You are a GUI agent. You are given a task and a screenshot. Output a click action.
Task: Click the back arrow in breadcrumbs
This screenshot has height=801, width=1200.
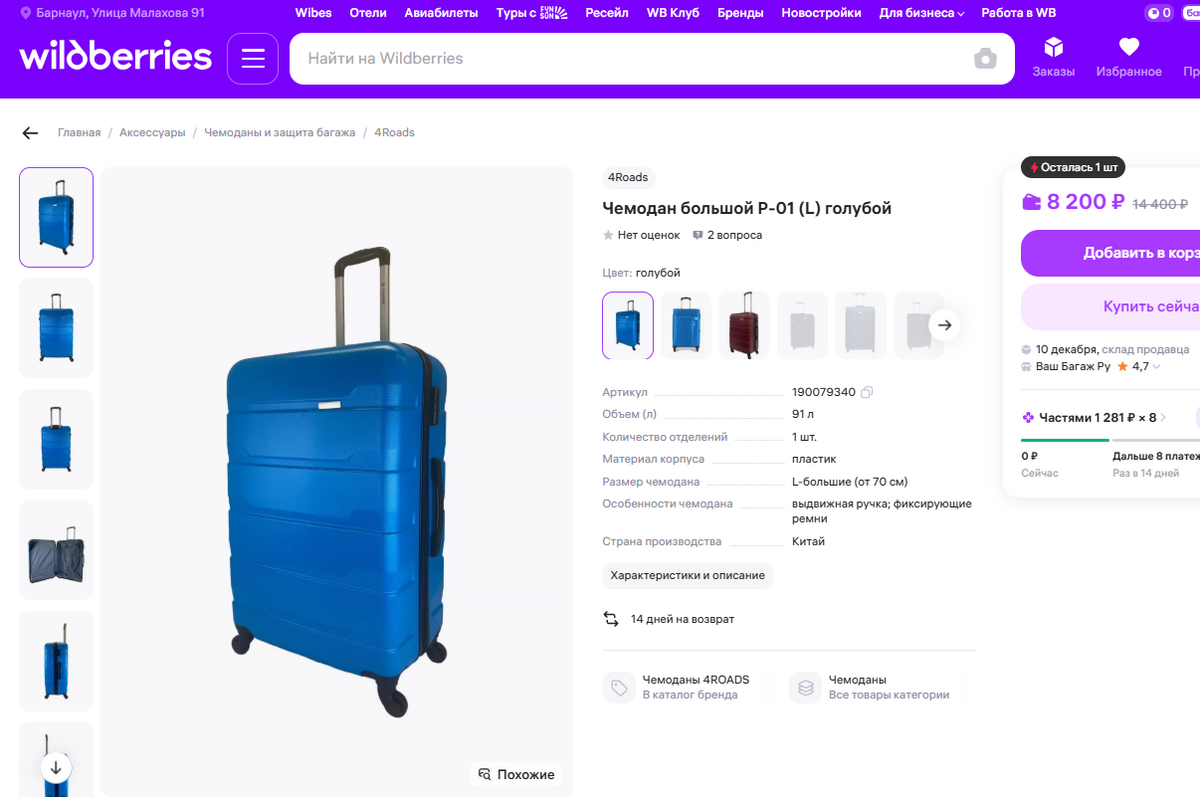(30, 133)
